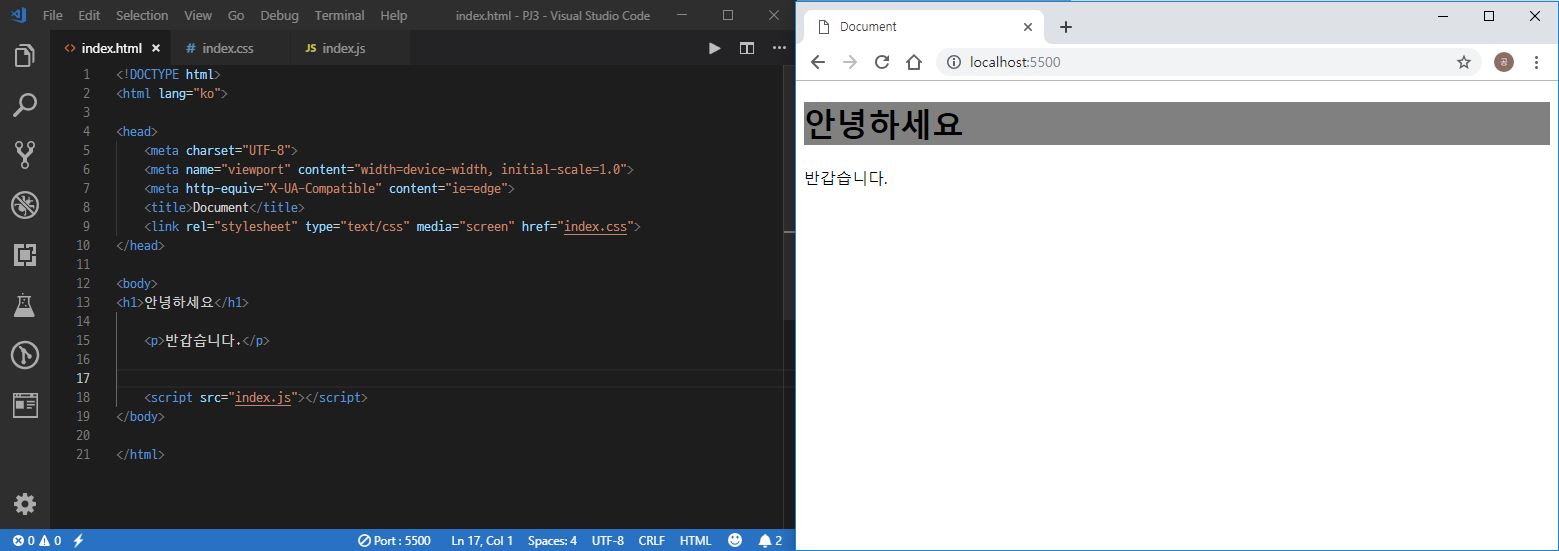The width and height of the screenshot is (1559, 551).
Task: Select the Document tab in Chrome
Action: click(x=924, y=27)
